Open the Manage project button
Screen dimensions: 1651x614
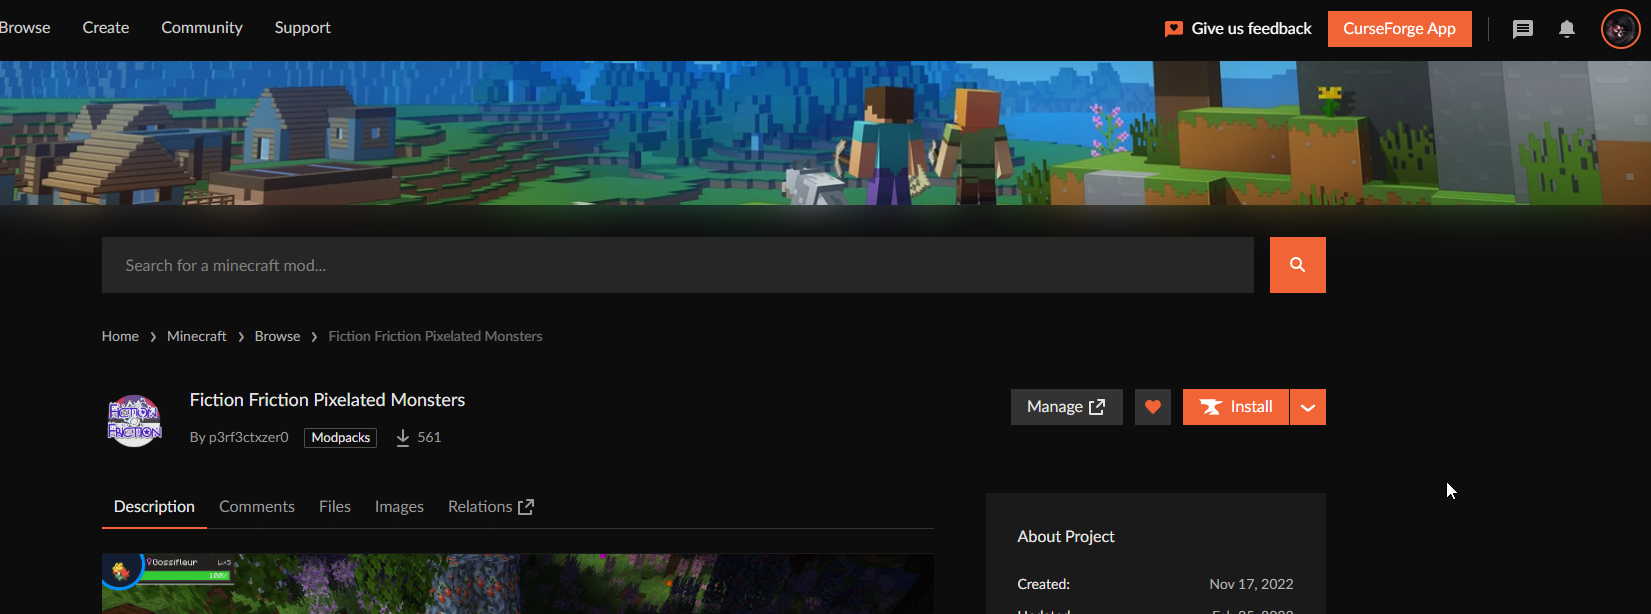1066,407
